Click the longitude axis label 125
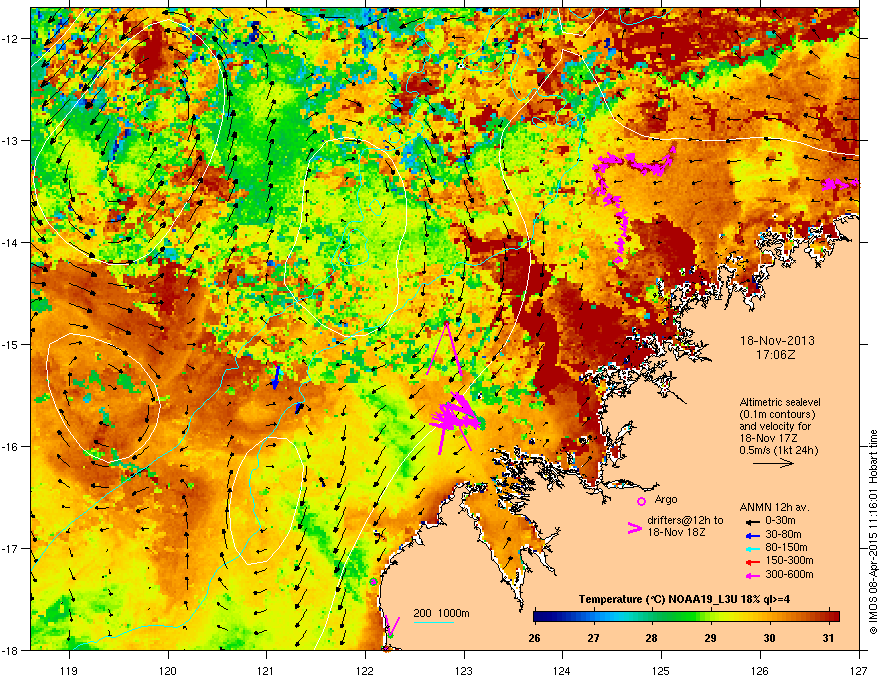This screenshot has width=880, height=680. pyautogui.click(x=662, y=670)
